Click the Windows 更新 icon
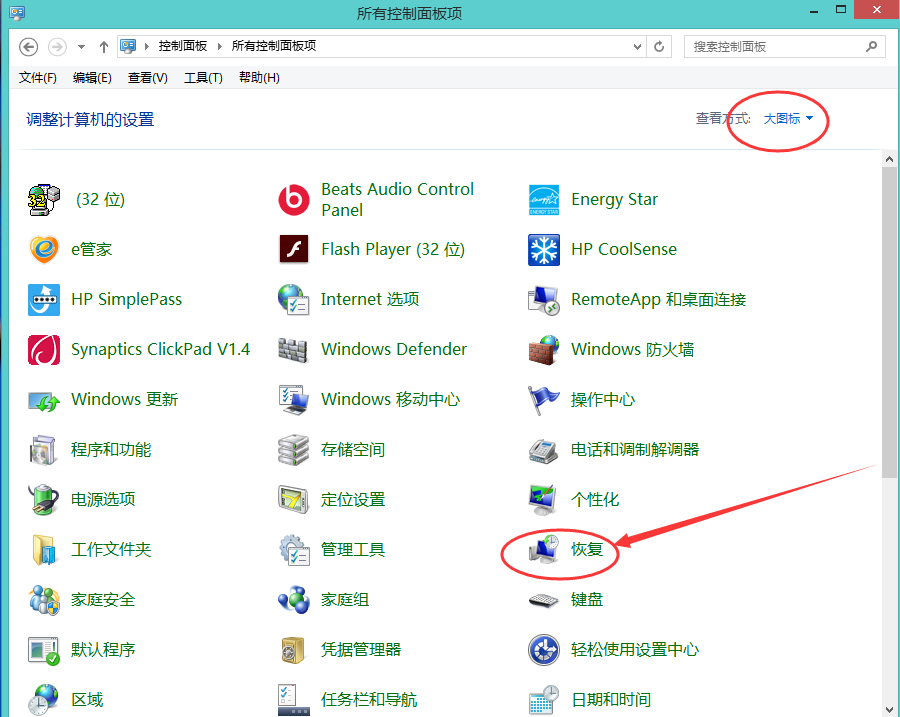The width and height of the screenshot is (900, 717). [44, 400]
